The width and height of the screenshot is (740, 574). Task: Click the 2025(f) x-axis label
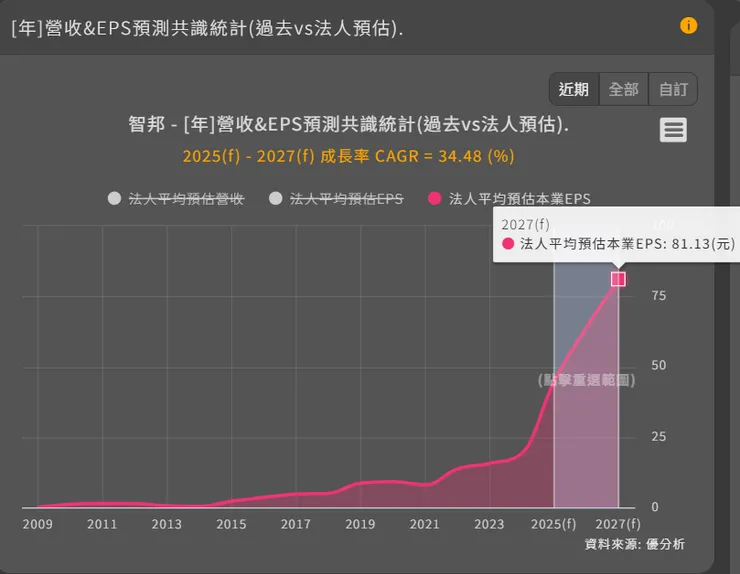pos(554,524)
